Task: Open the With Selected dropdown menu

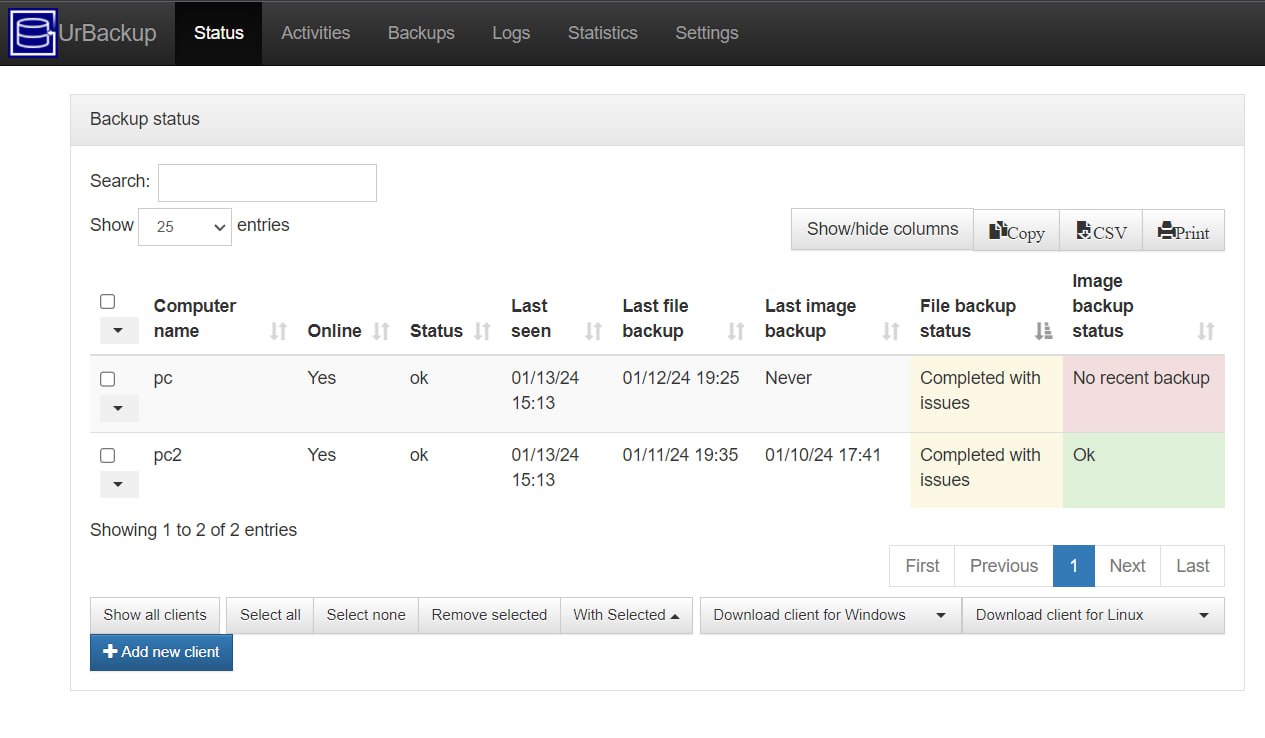Action: 626,615
